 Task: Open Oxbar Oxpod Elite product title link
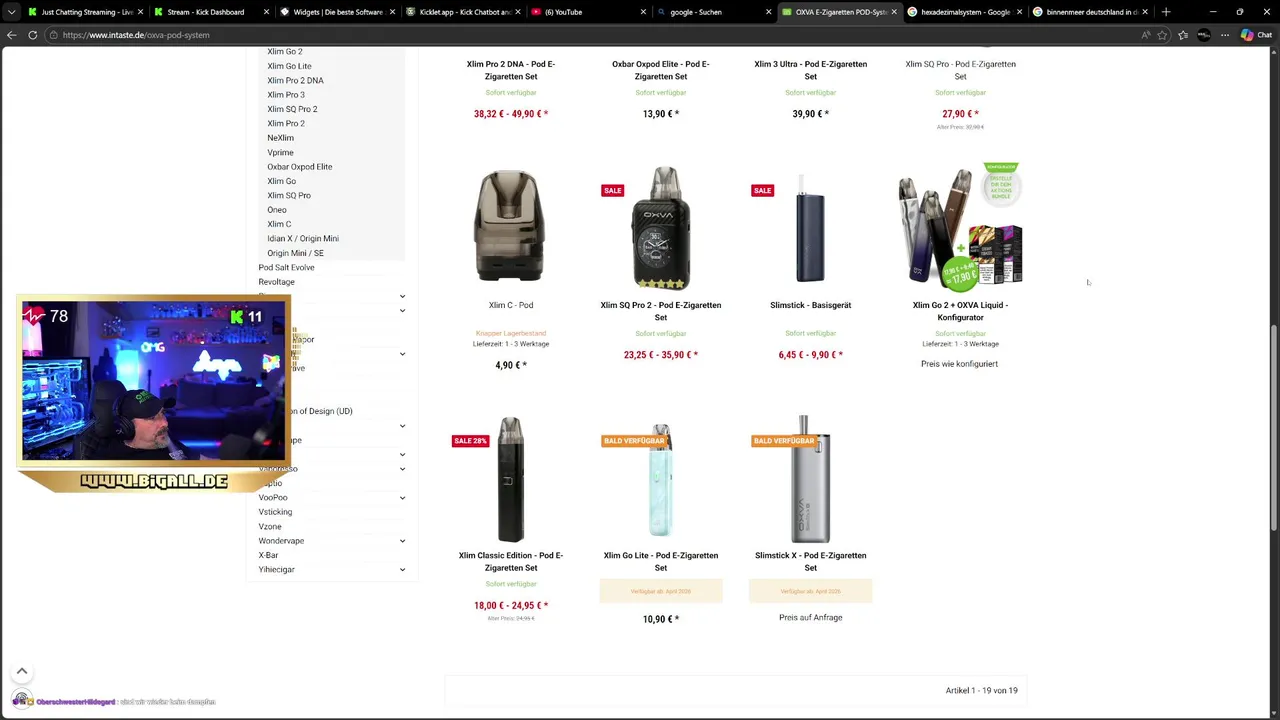tap(661, 70)
